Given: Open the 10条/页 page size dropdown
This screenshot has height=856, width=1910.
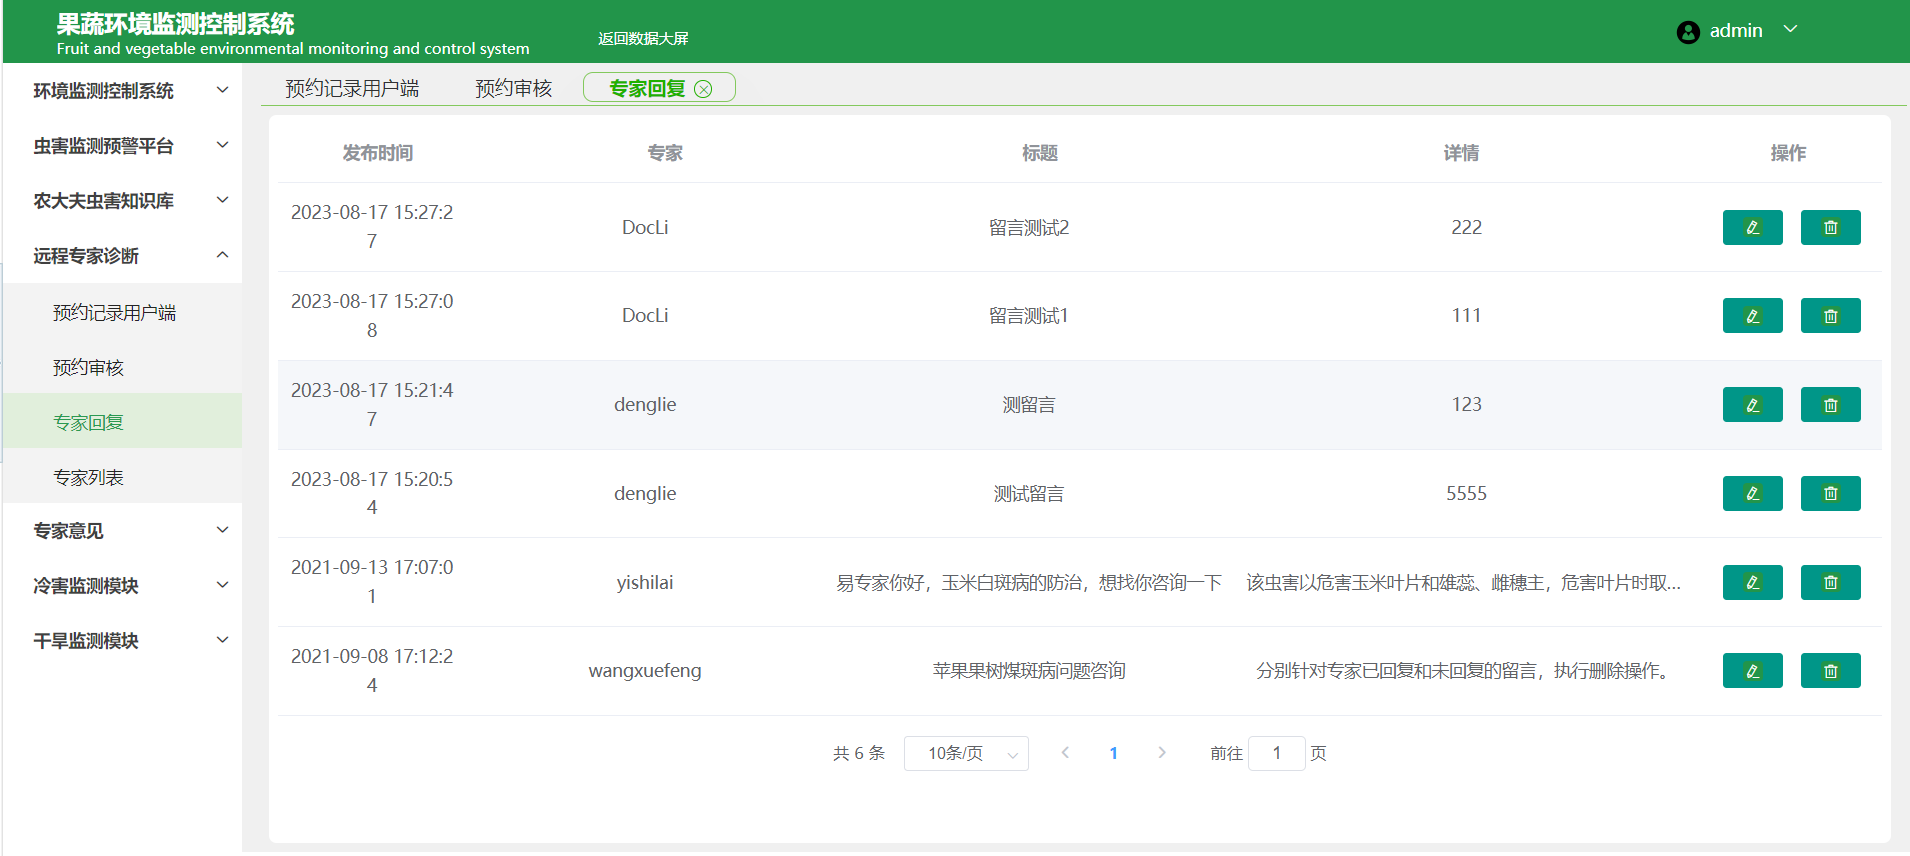Looking at the screenshot, I should tap(966, 753).
